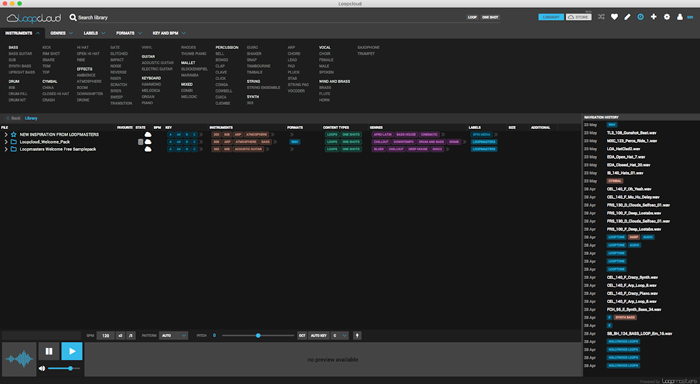700x384 pixels.
Task: Click the VOCODER synth filter
Action: click(296, 91)
